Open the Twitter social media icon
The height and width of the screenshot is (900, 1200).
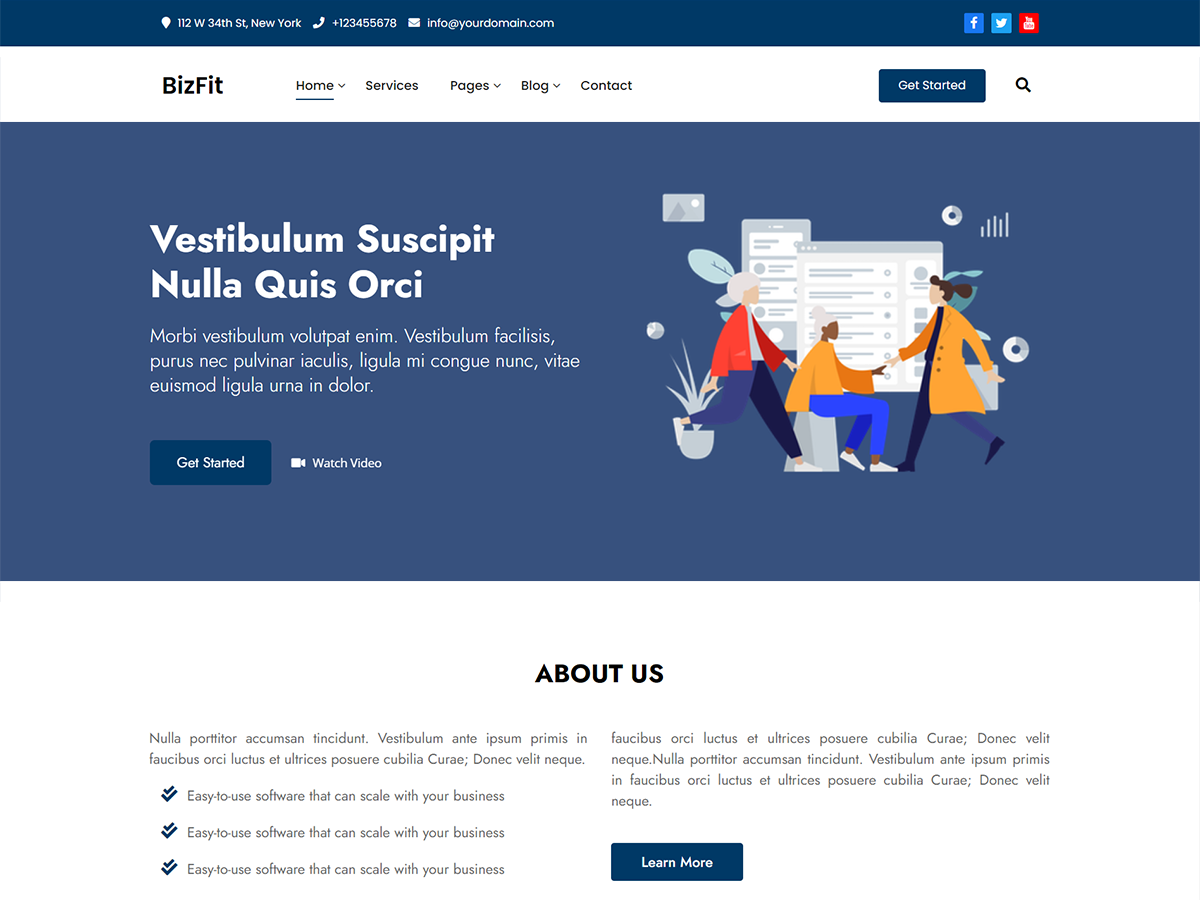(1001, 22)
